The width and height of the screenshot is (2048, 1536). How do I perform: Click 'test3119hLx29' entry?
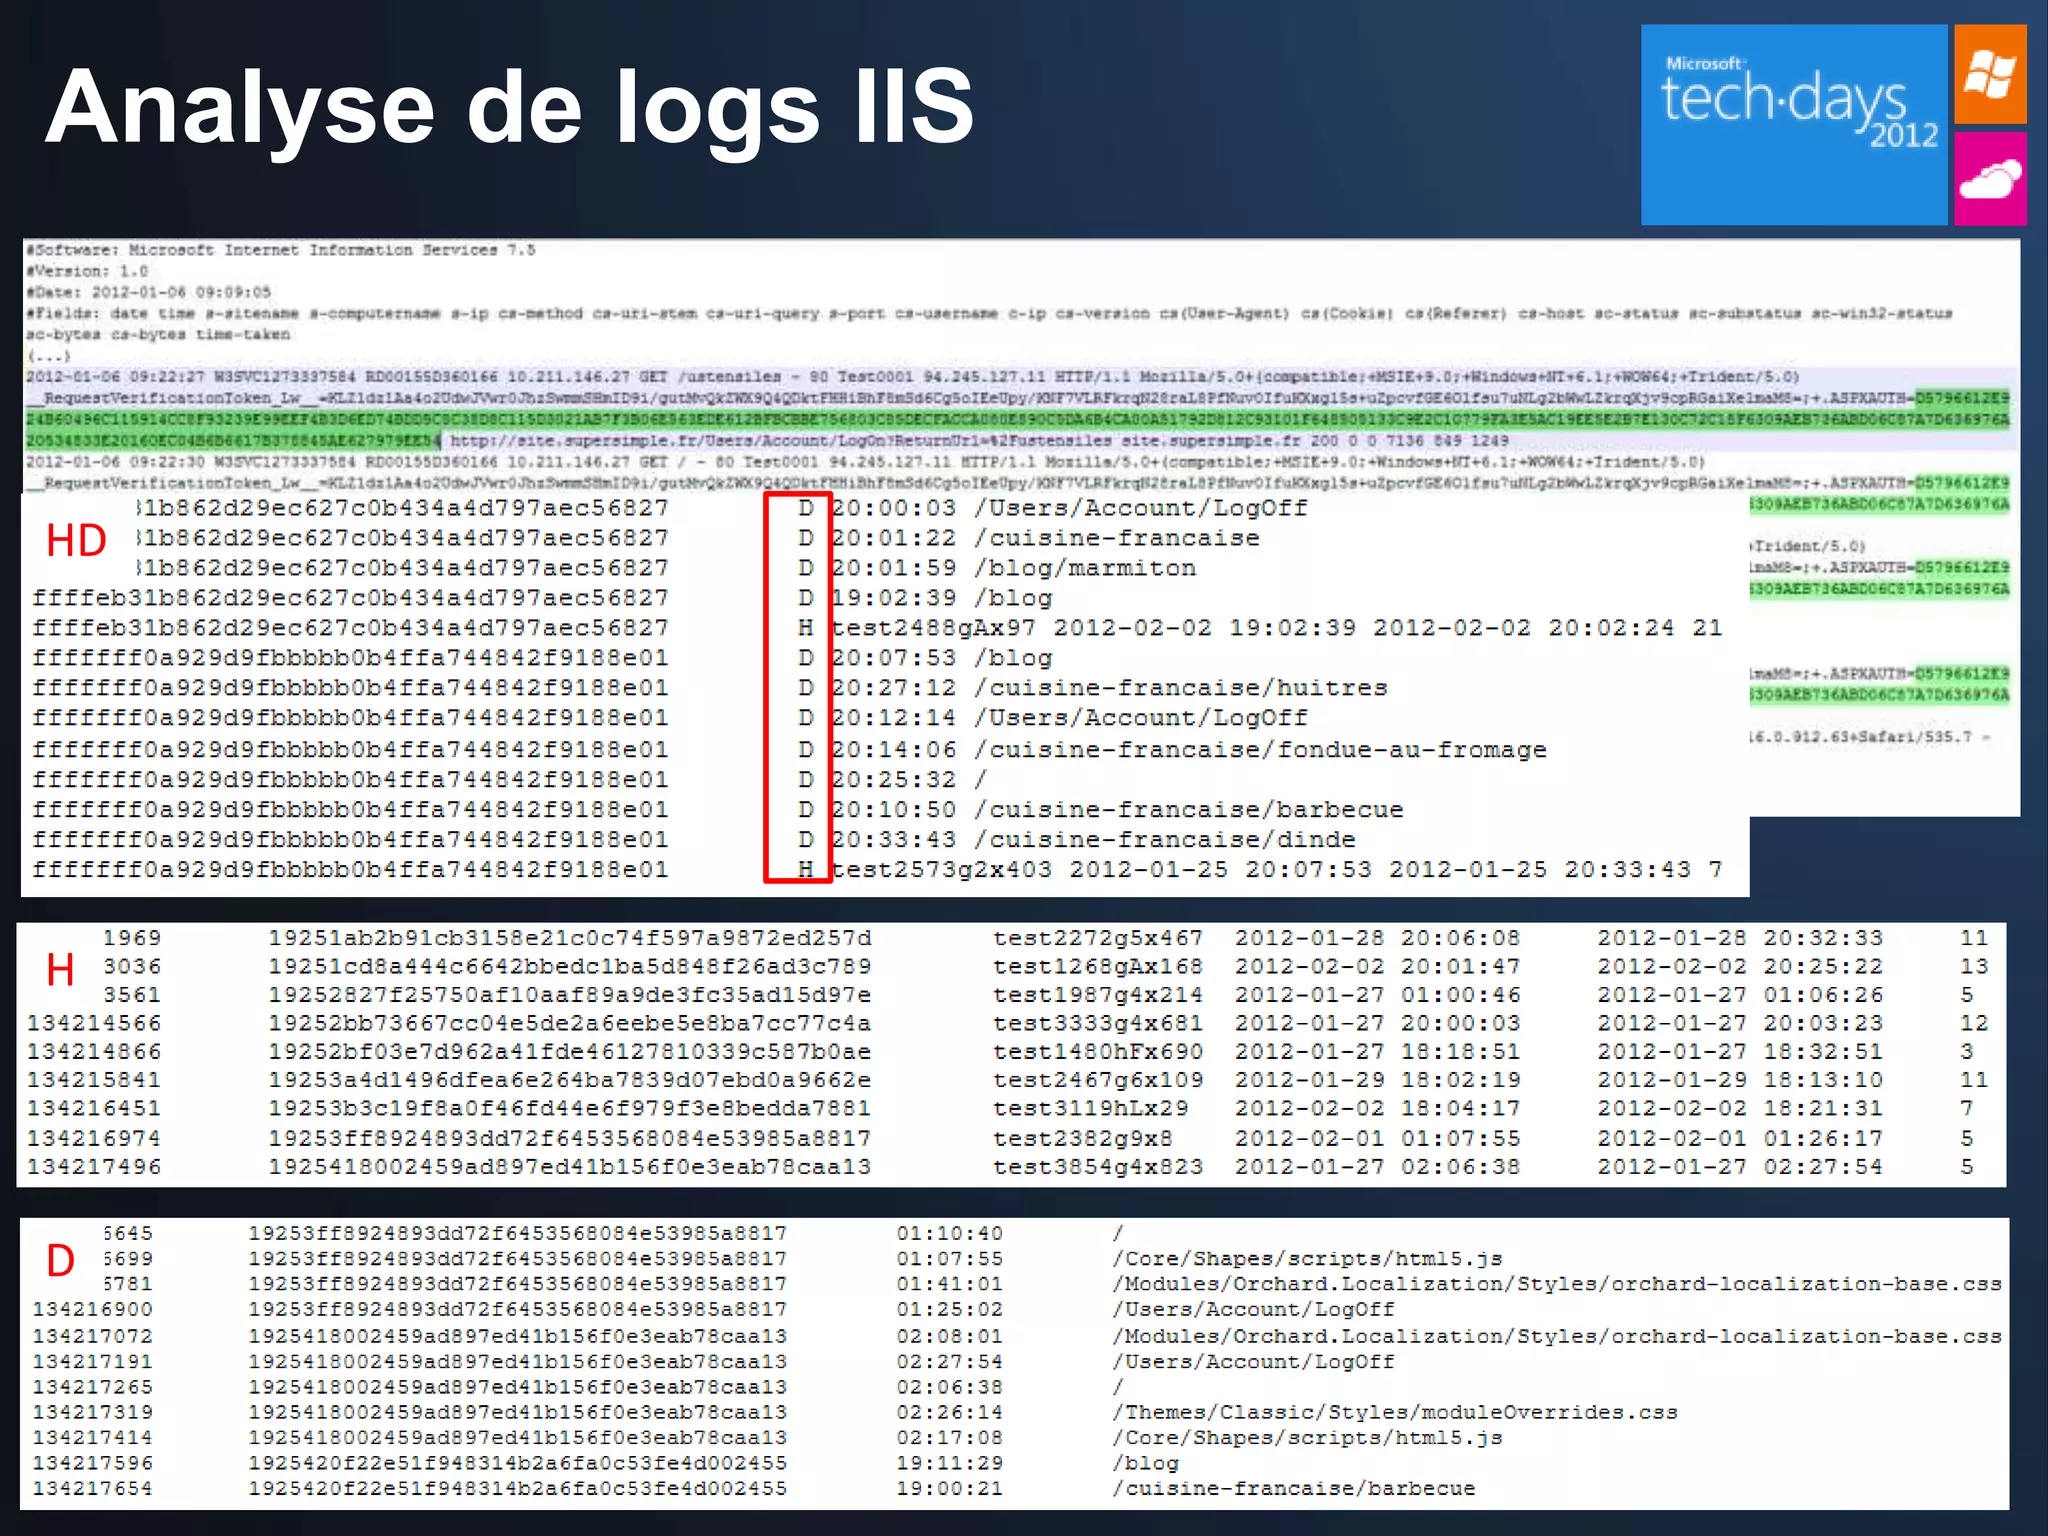pos(1090,1108)
